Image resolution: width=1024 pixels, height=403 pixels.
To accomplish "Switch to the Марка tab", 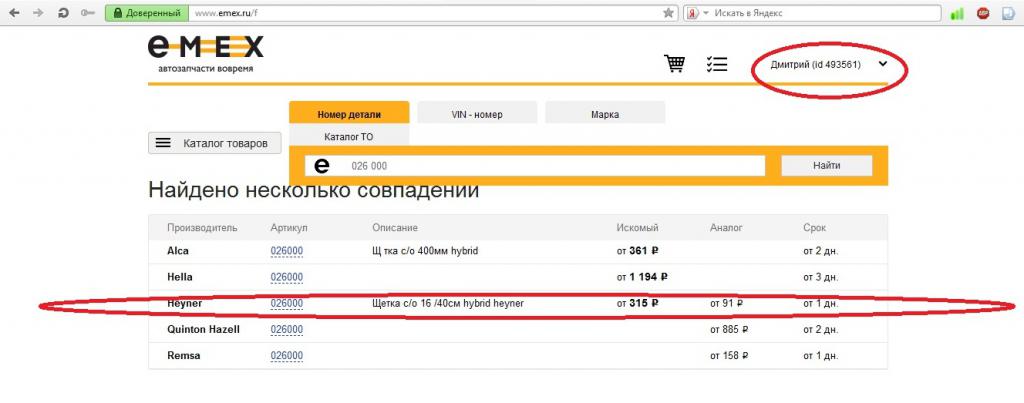I will point(605,114).
